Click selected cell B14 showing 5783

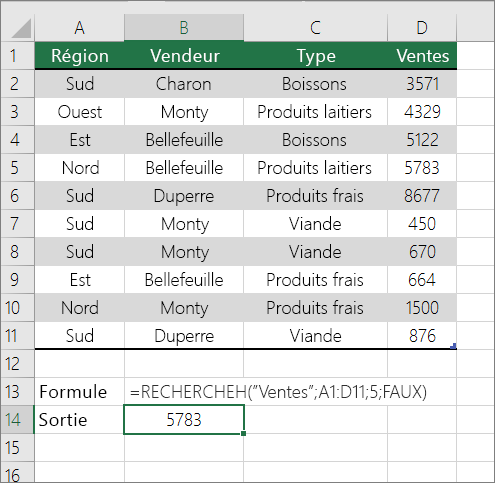[184, 420]
